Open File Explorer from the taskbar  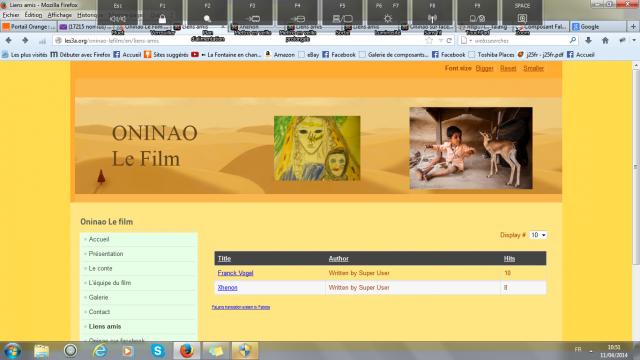41,351
